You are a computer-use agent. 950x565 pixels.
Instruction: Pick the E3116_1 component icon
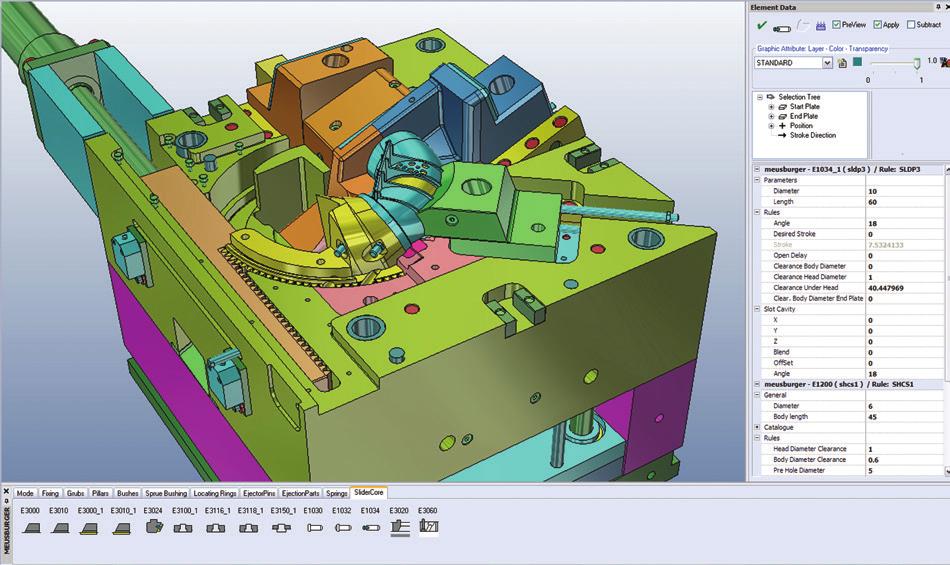216,529
